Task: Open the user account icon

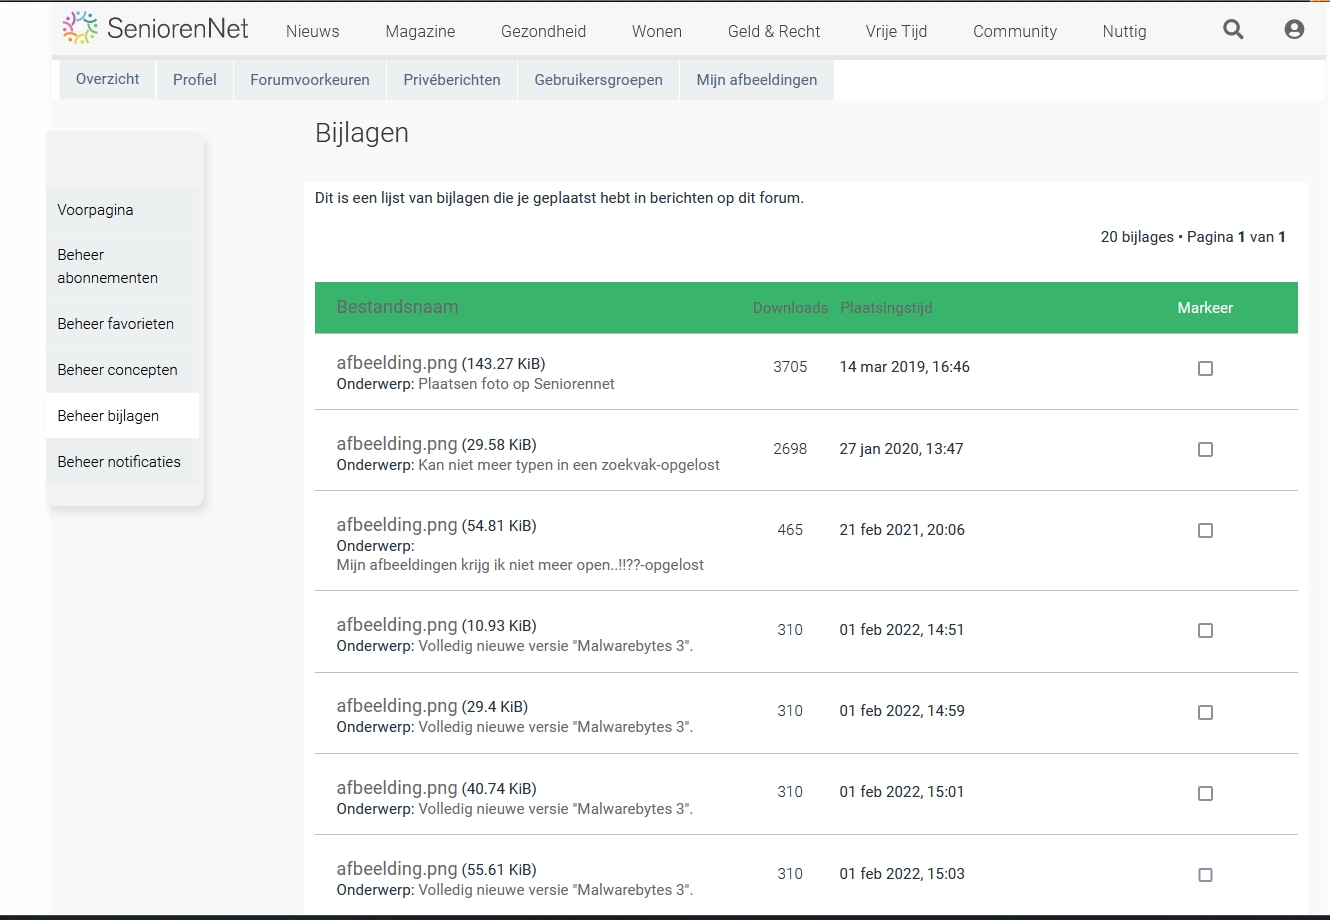Action: click(1294, 30)
